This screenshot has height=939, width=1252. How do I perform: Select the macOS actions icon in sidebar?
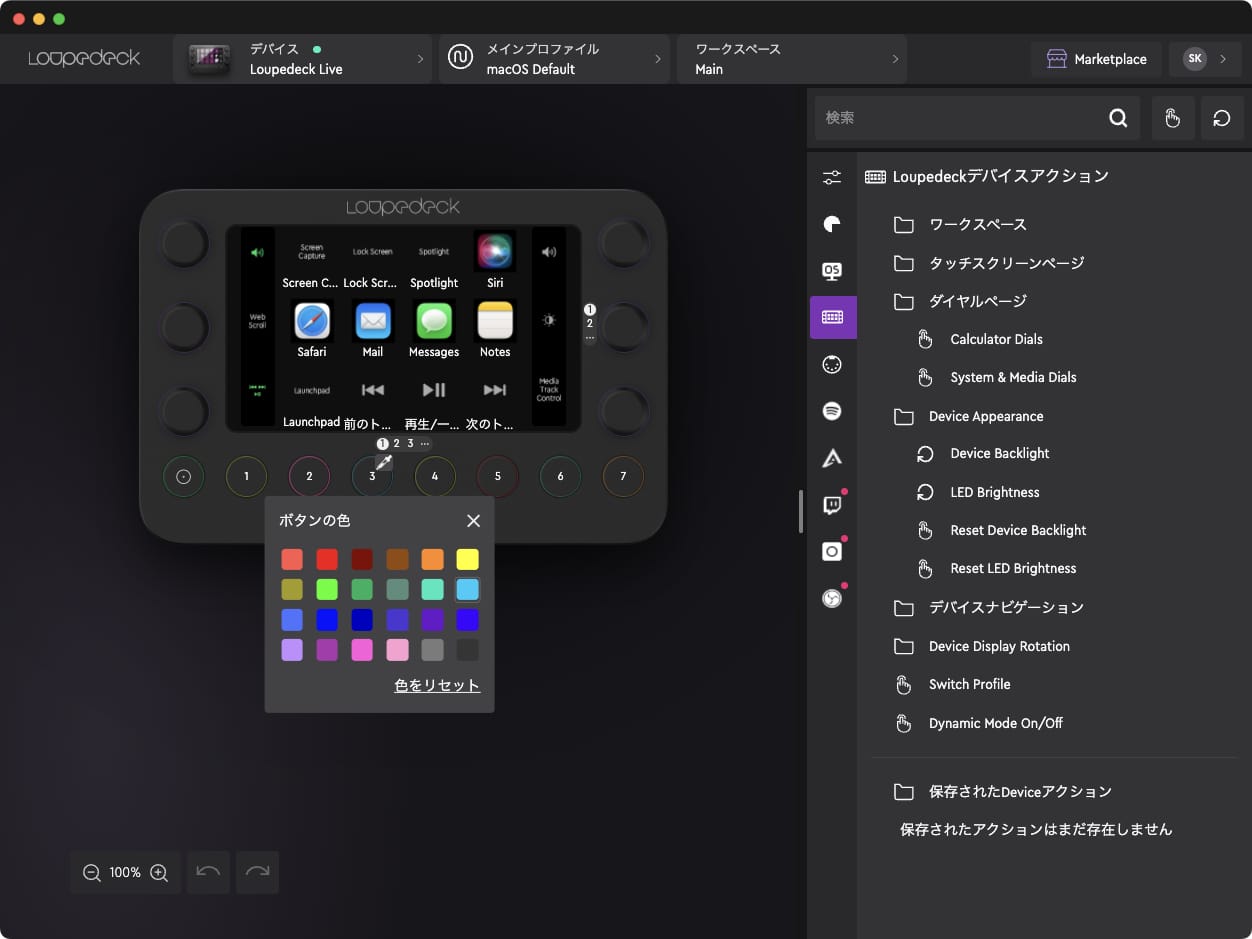[x=833, y=271]
